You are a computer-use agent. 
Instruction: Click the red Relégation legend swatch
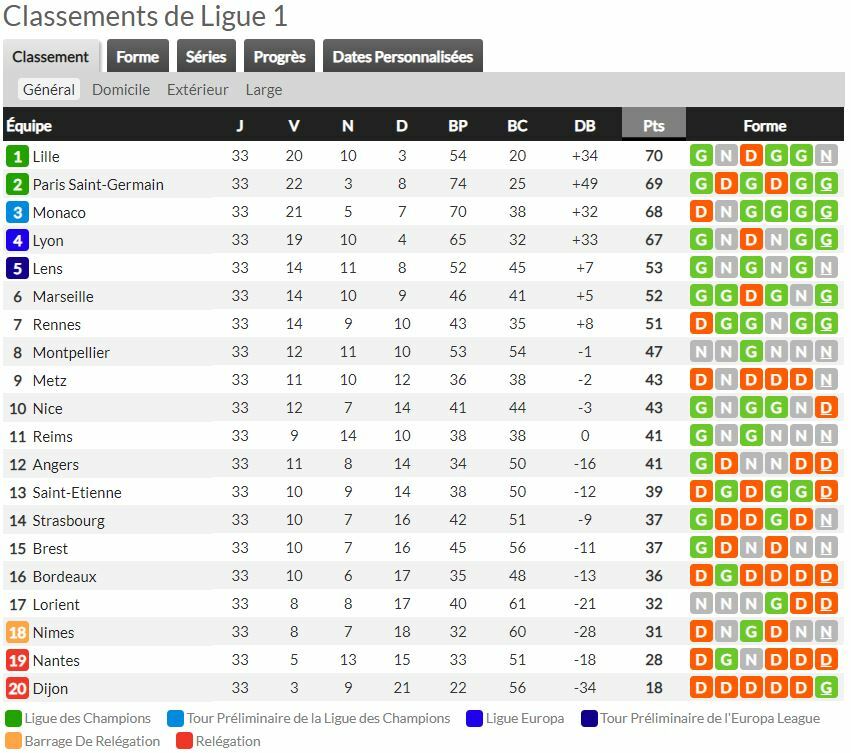pyautogui.click(x=184, y=741)
